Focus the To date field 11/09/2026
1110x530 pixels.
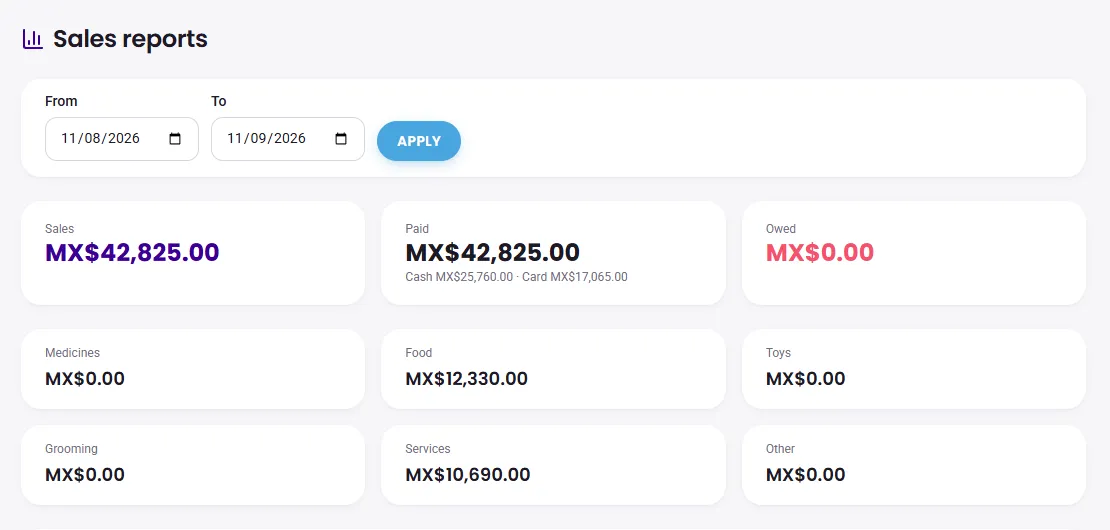click(x=288, y=139)
